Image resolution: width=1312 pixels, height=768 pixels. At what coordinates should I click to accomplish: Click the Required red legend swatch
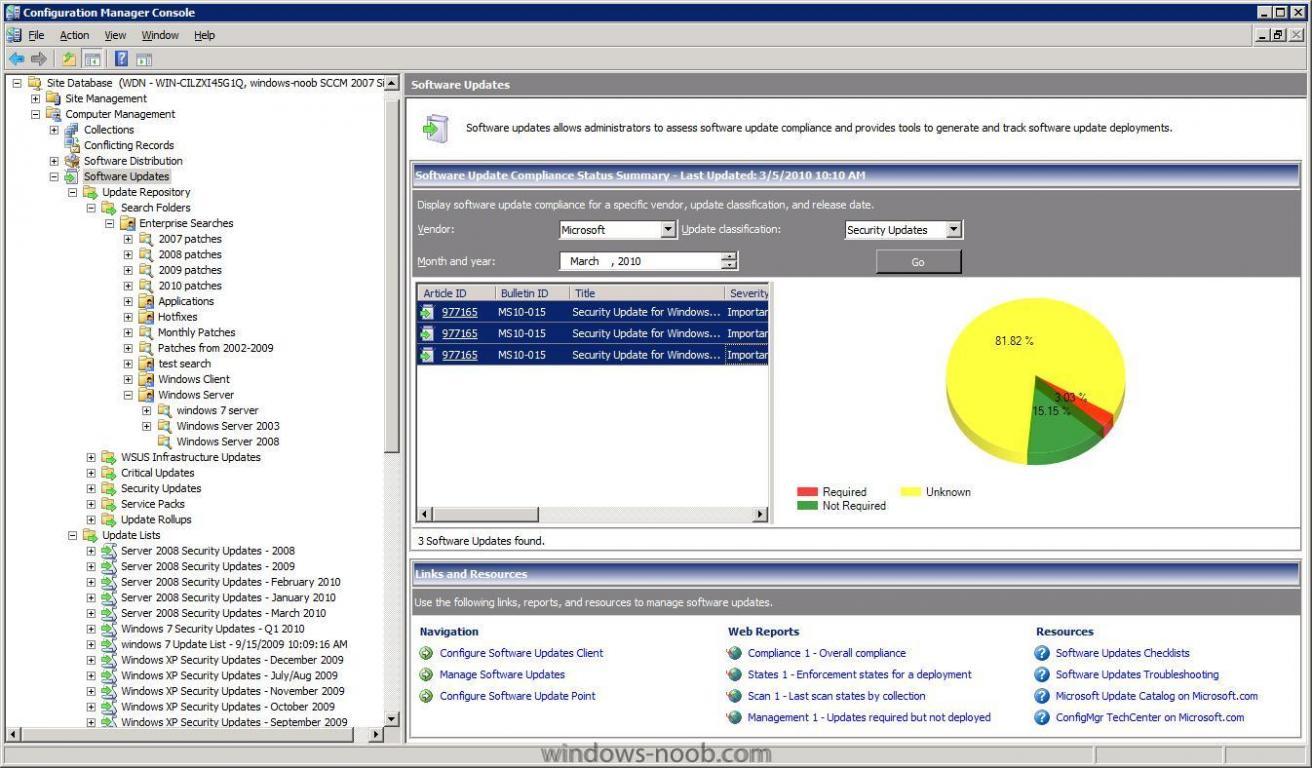pyautogui.click(x=807, y=492)
